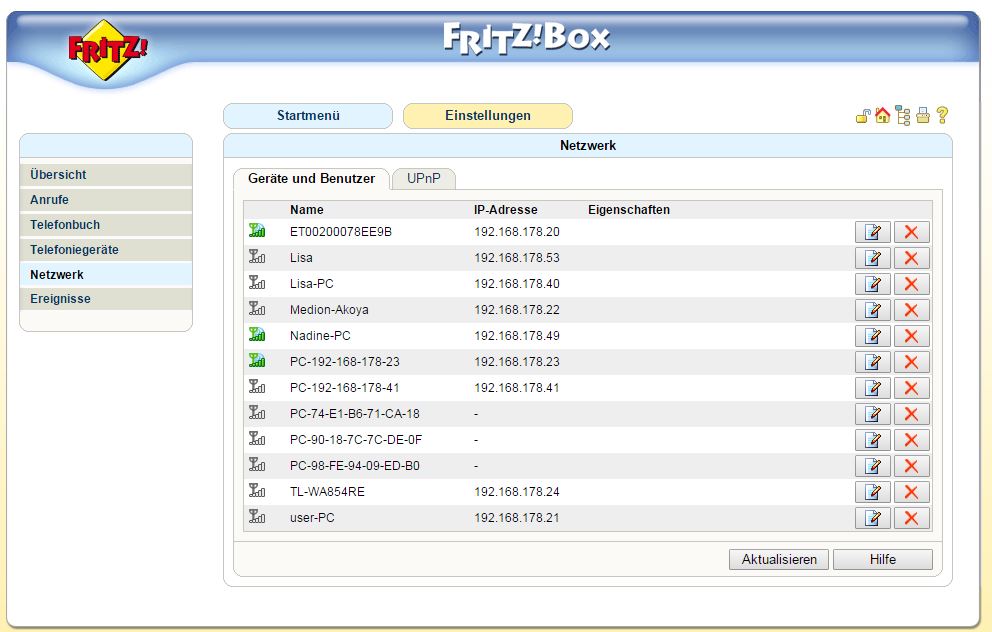992x632 pixels.
Task: Delete the ET00200078EE9B device entry
Action: [x=911, y=232]
